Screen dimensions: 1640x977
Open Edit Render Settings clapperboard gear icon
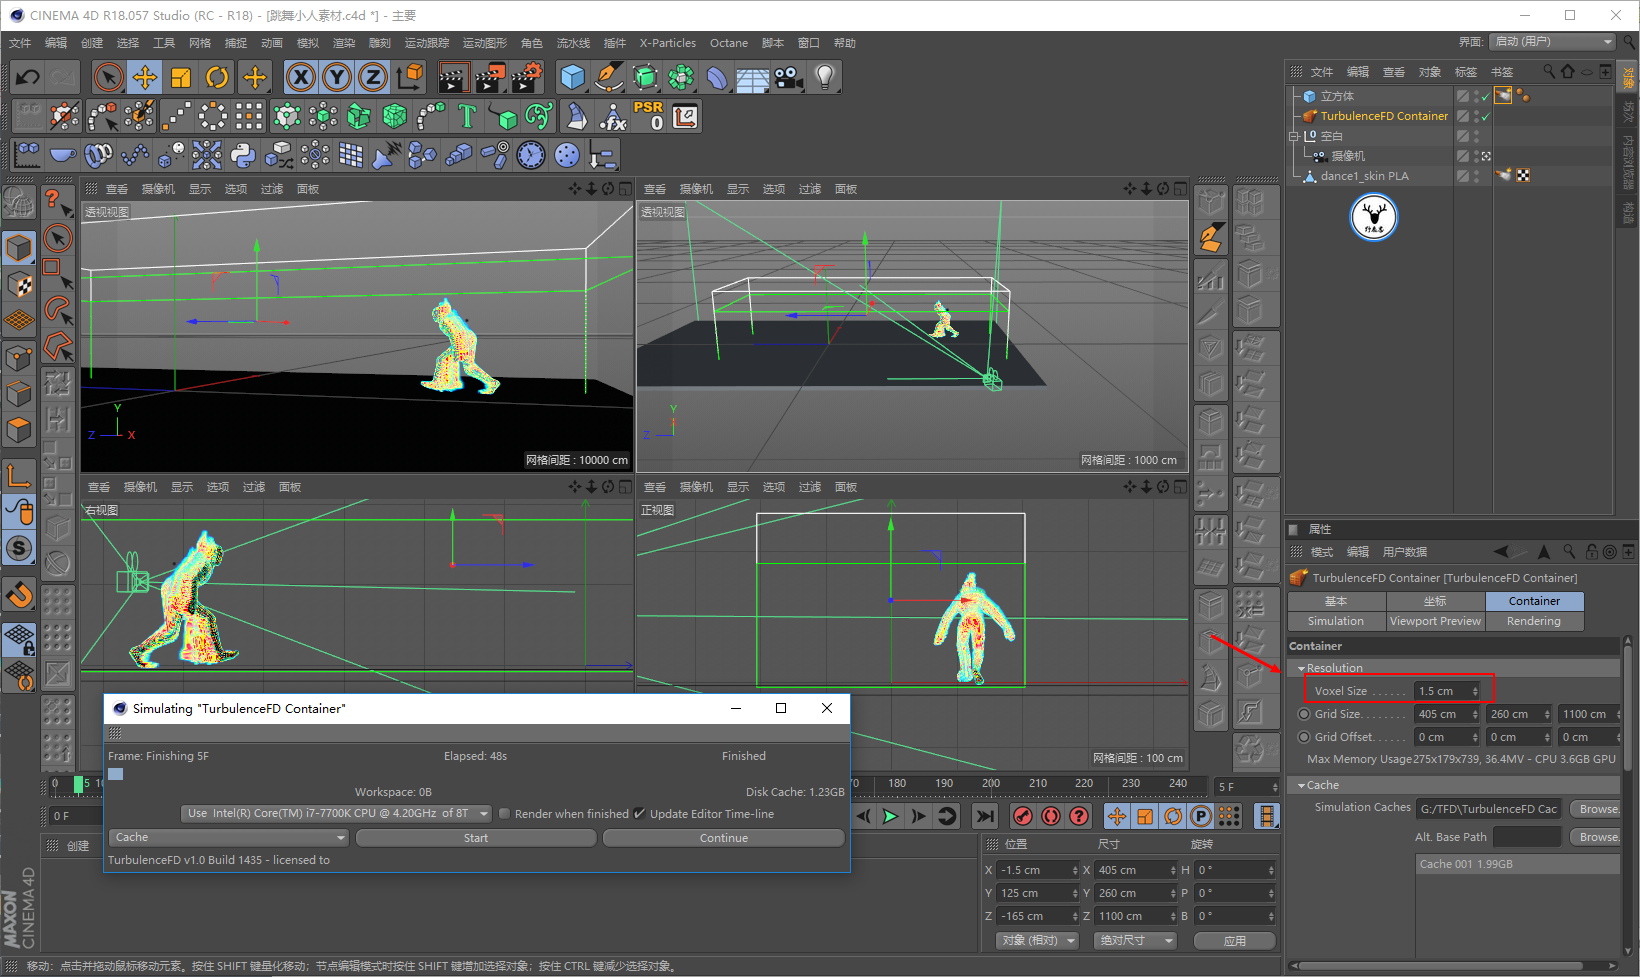(527, 77)
